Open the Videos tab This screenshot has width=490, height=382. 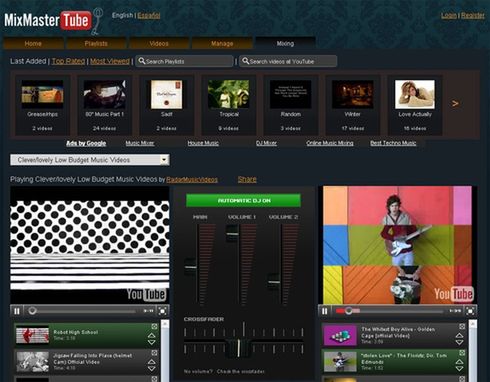[159, 43]
